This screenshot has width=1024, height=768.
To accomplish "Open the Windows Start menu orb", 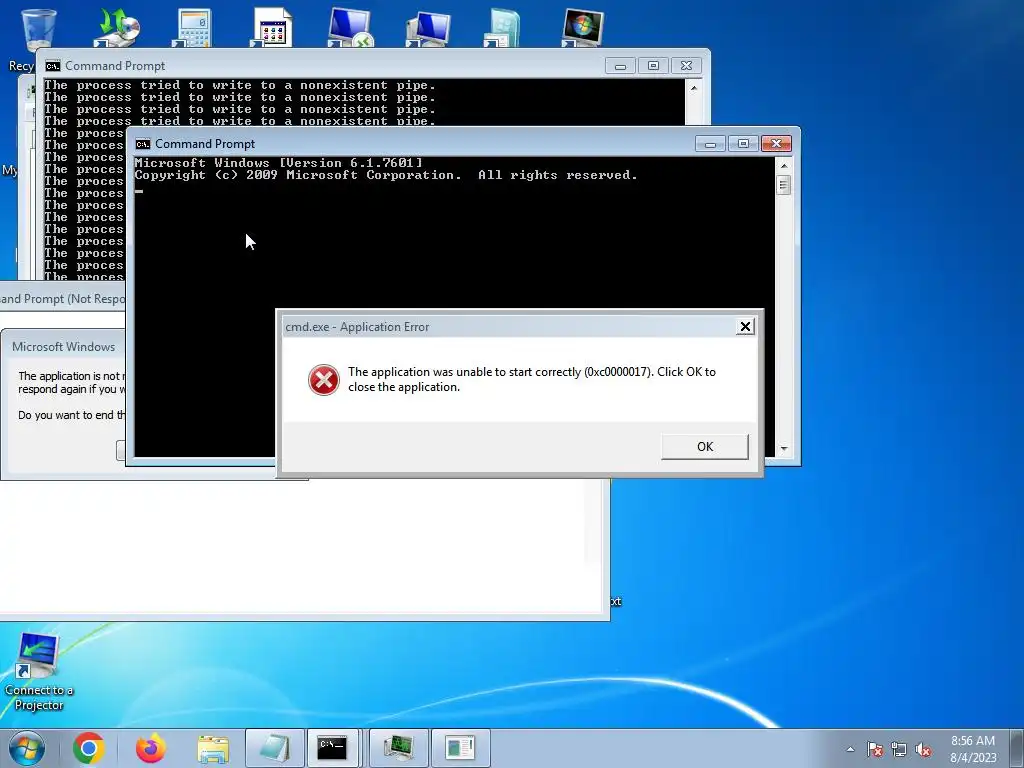I will tap(27, 748).
